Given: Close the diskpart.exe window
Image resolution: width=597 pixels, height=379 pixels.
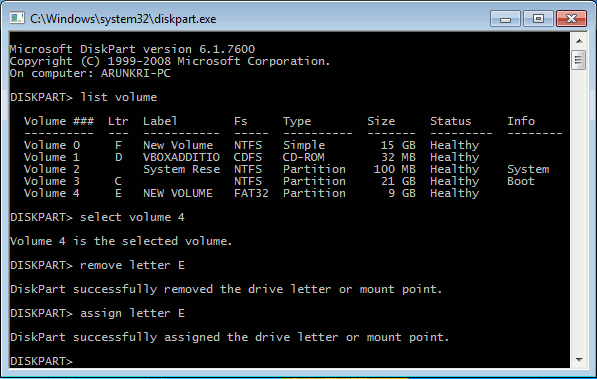Looking at the screenshot, I should pos(571,19).
